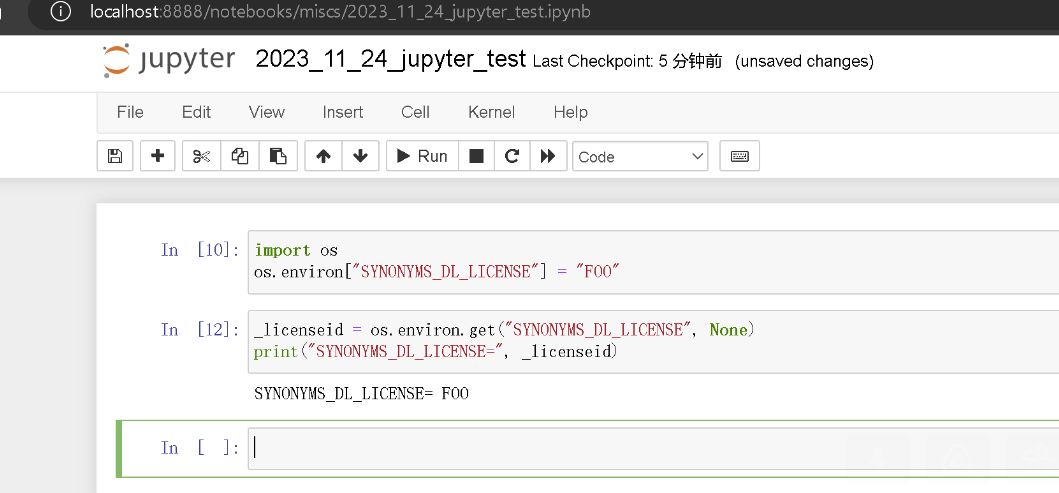
Task: Click the save and checkpoint floppy icon
Action: [115, 157]
